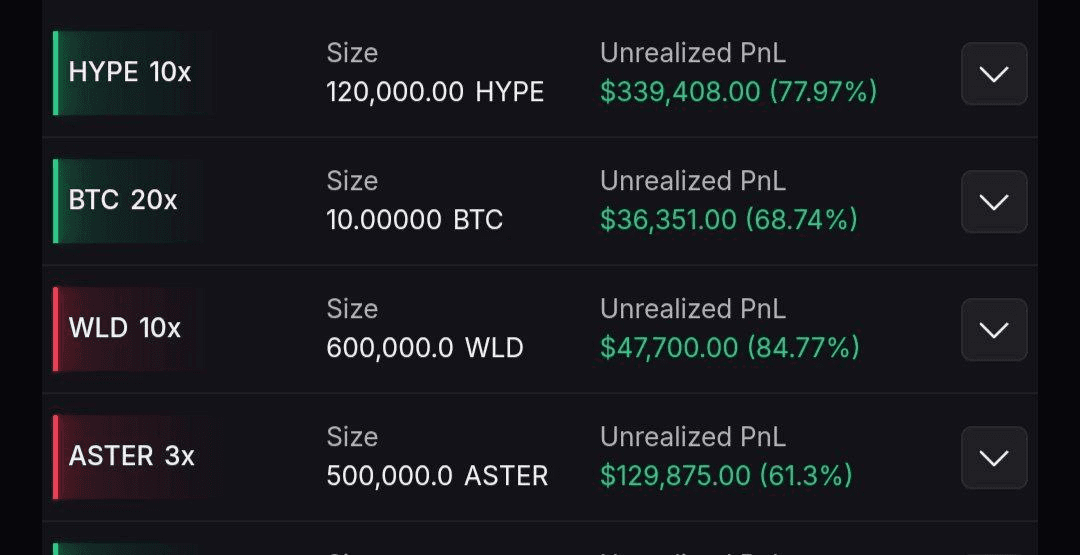
Task: Click the Size label in WLD row
Action: 352,309
